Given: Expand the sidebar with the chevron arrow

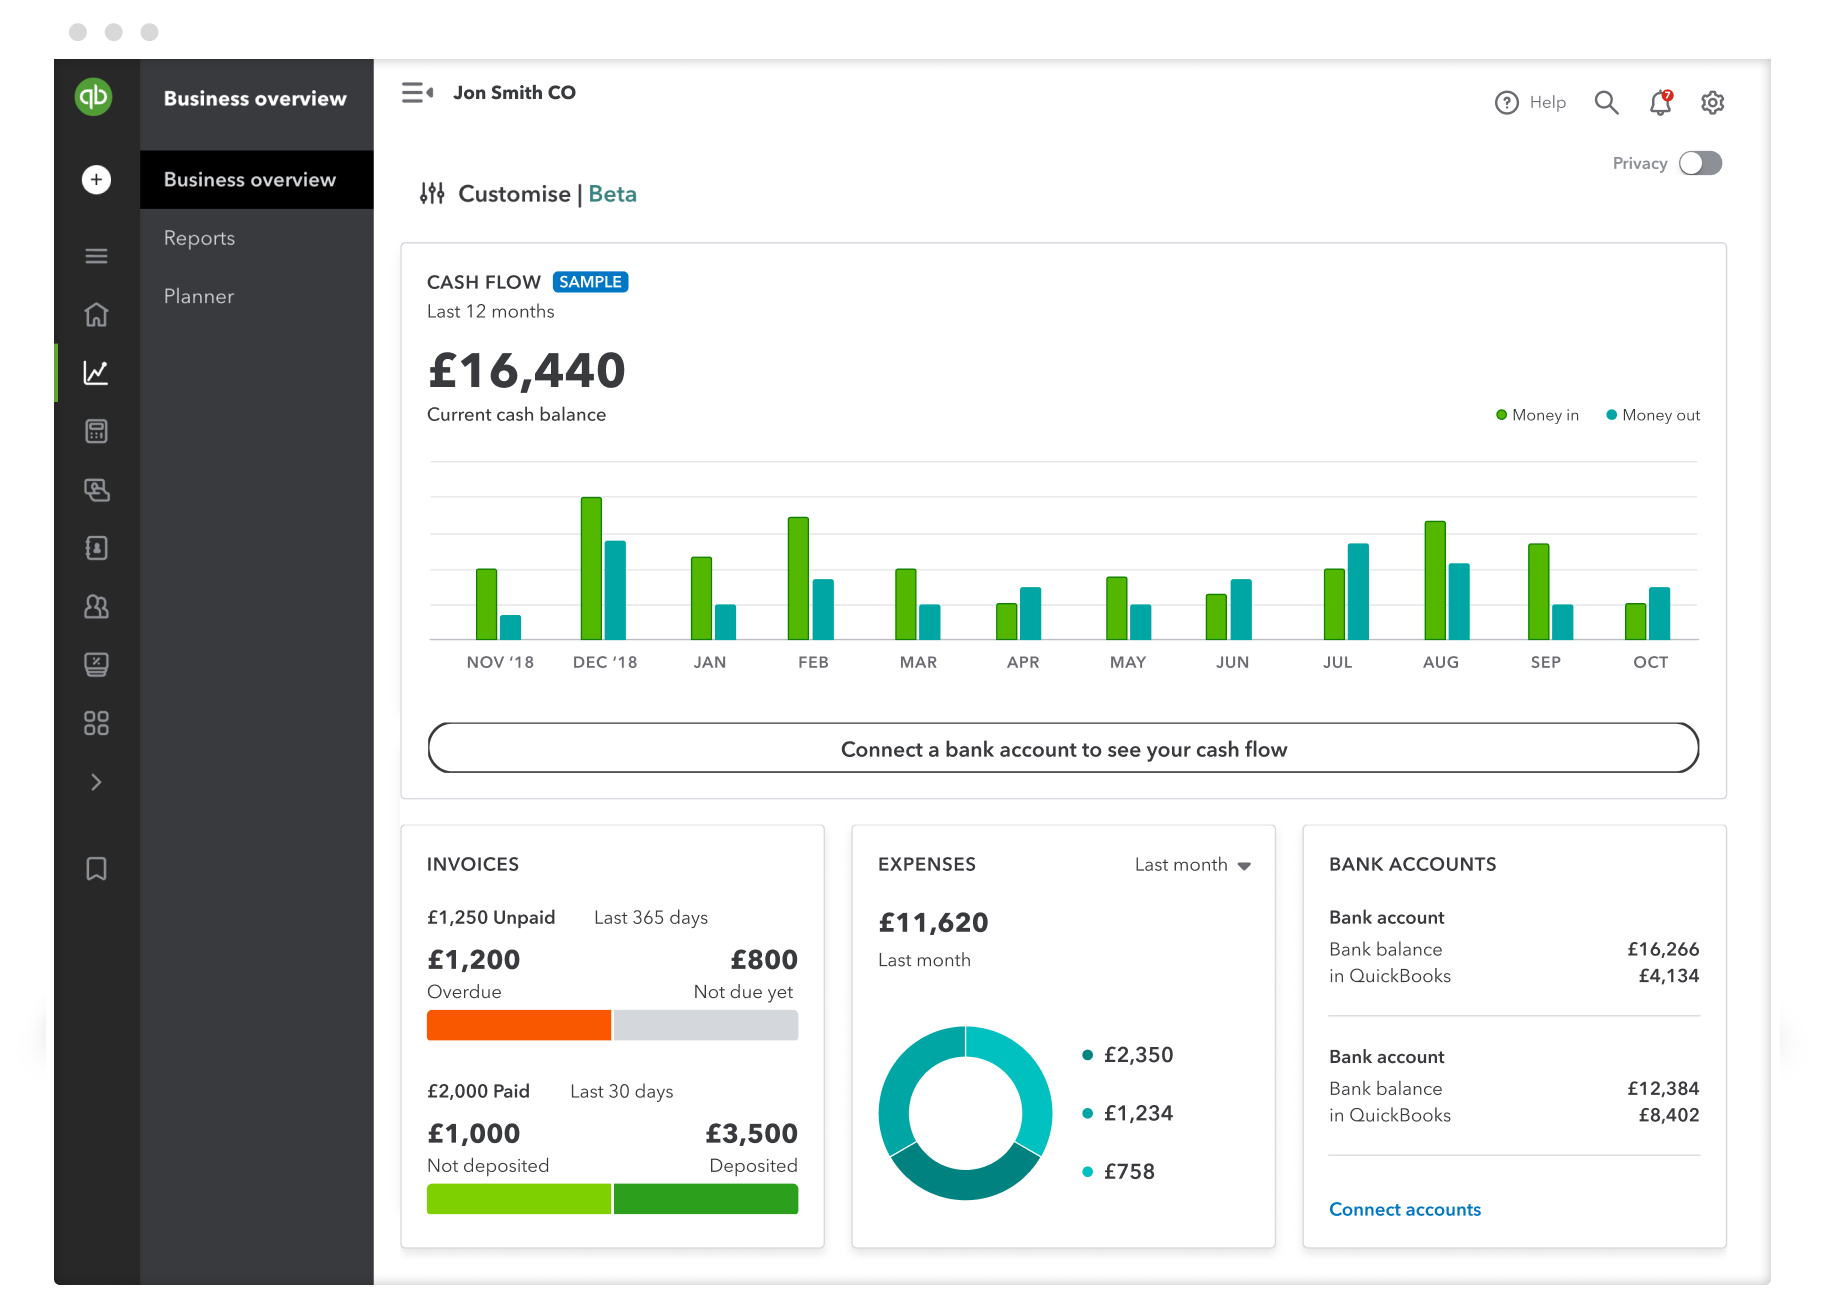Looking at the screenshot, I should 95,781.
